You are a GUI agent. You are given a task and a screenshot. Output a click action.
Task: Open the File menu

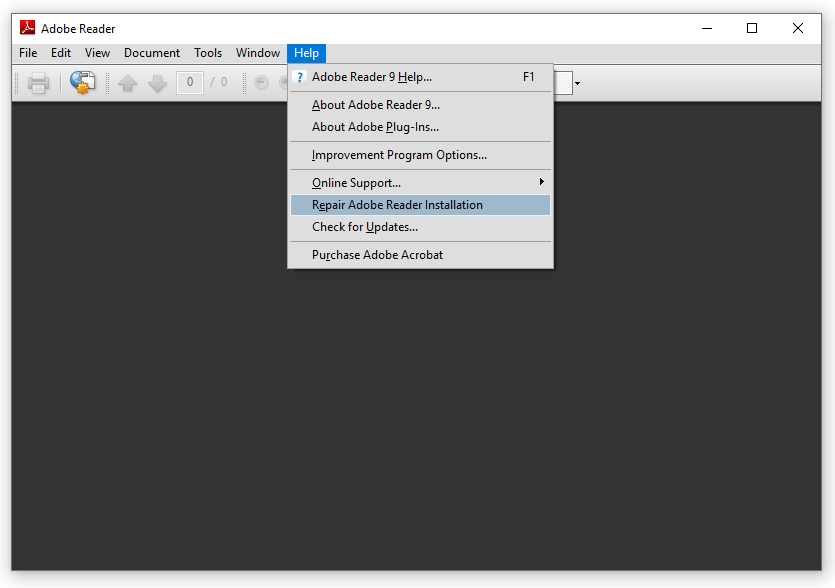(28, 53)
